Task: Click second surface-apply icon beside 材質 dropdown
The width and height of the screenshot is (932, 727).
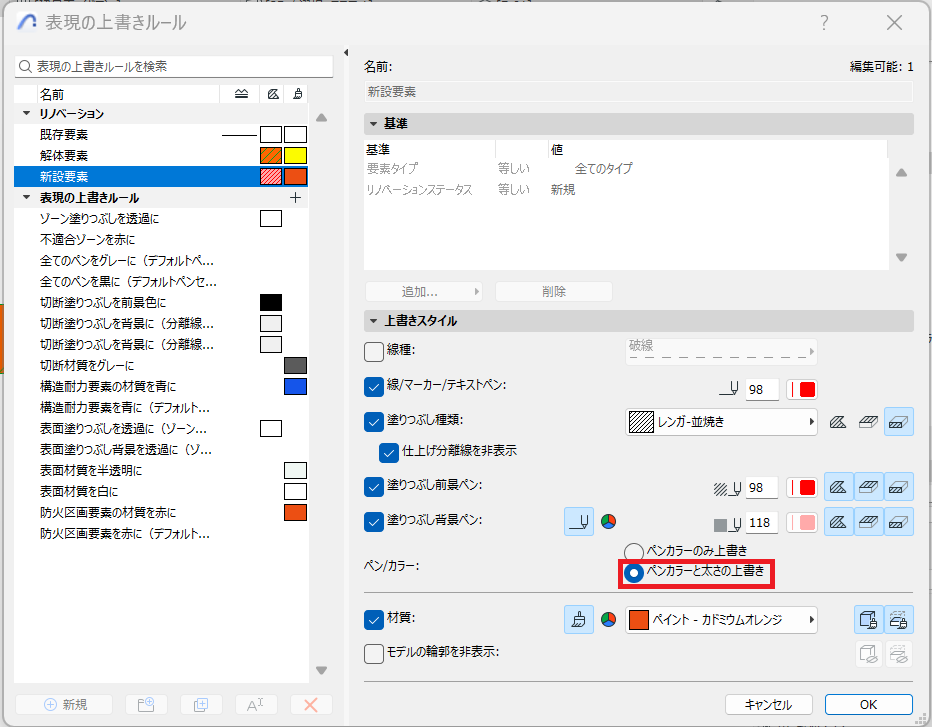Action: [898, 620]
